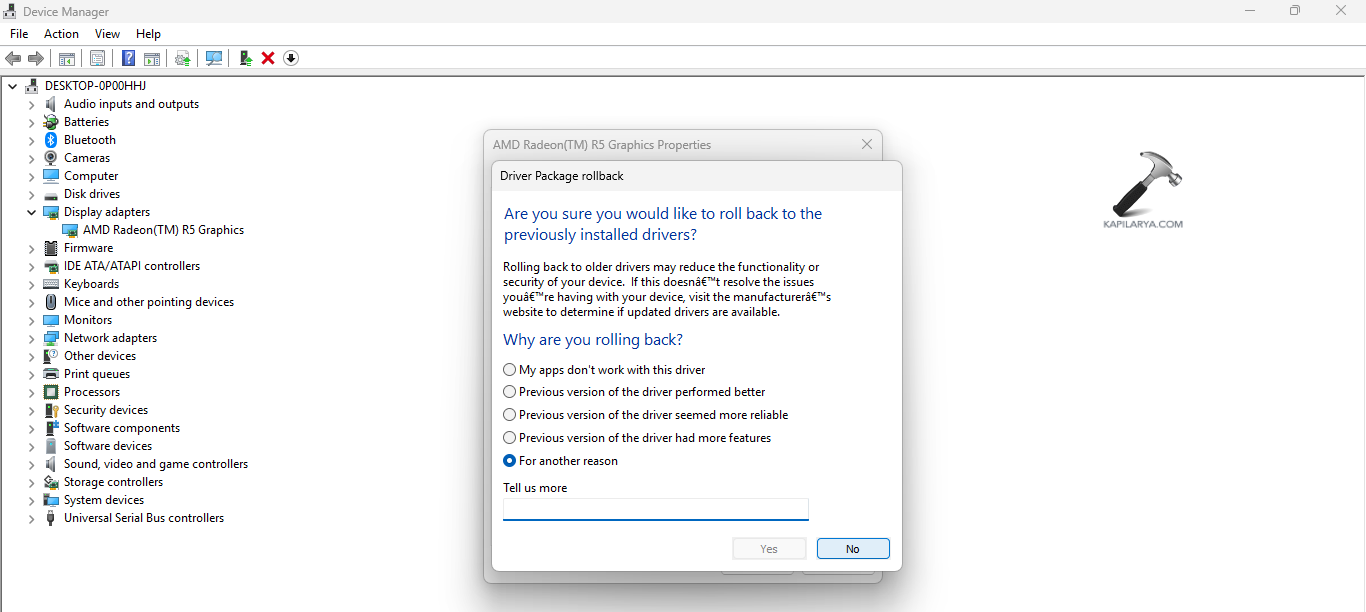Choose Previous version performed better option
Screen dimensions: 1366x612
point(509,391)
